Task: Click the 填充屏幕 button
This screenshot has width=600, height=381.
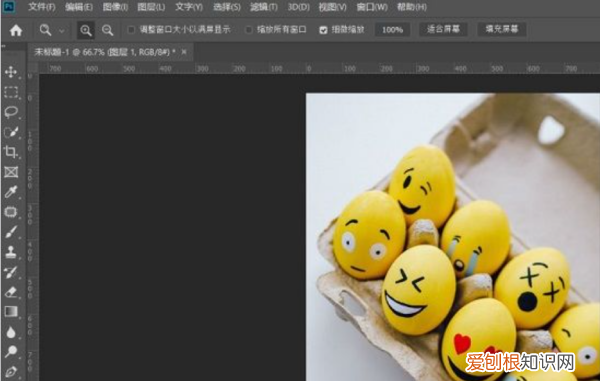Action: [502, 29]
